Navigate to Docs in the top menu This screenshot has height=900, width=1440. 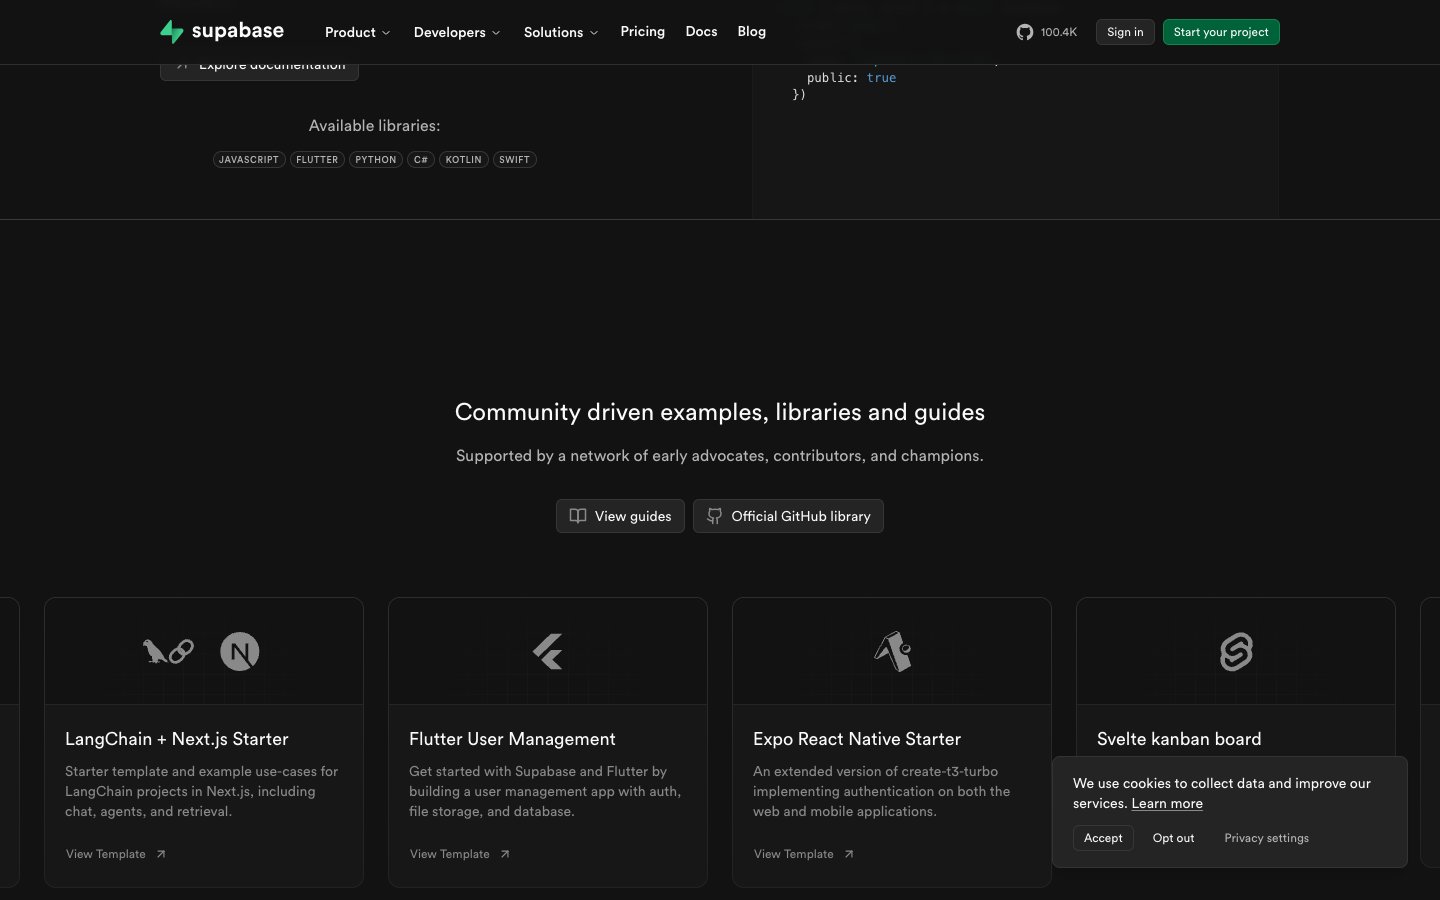pyautogui.click(x=701, y=32)
